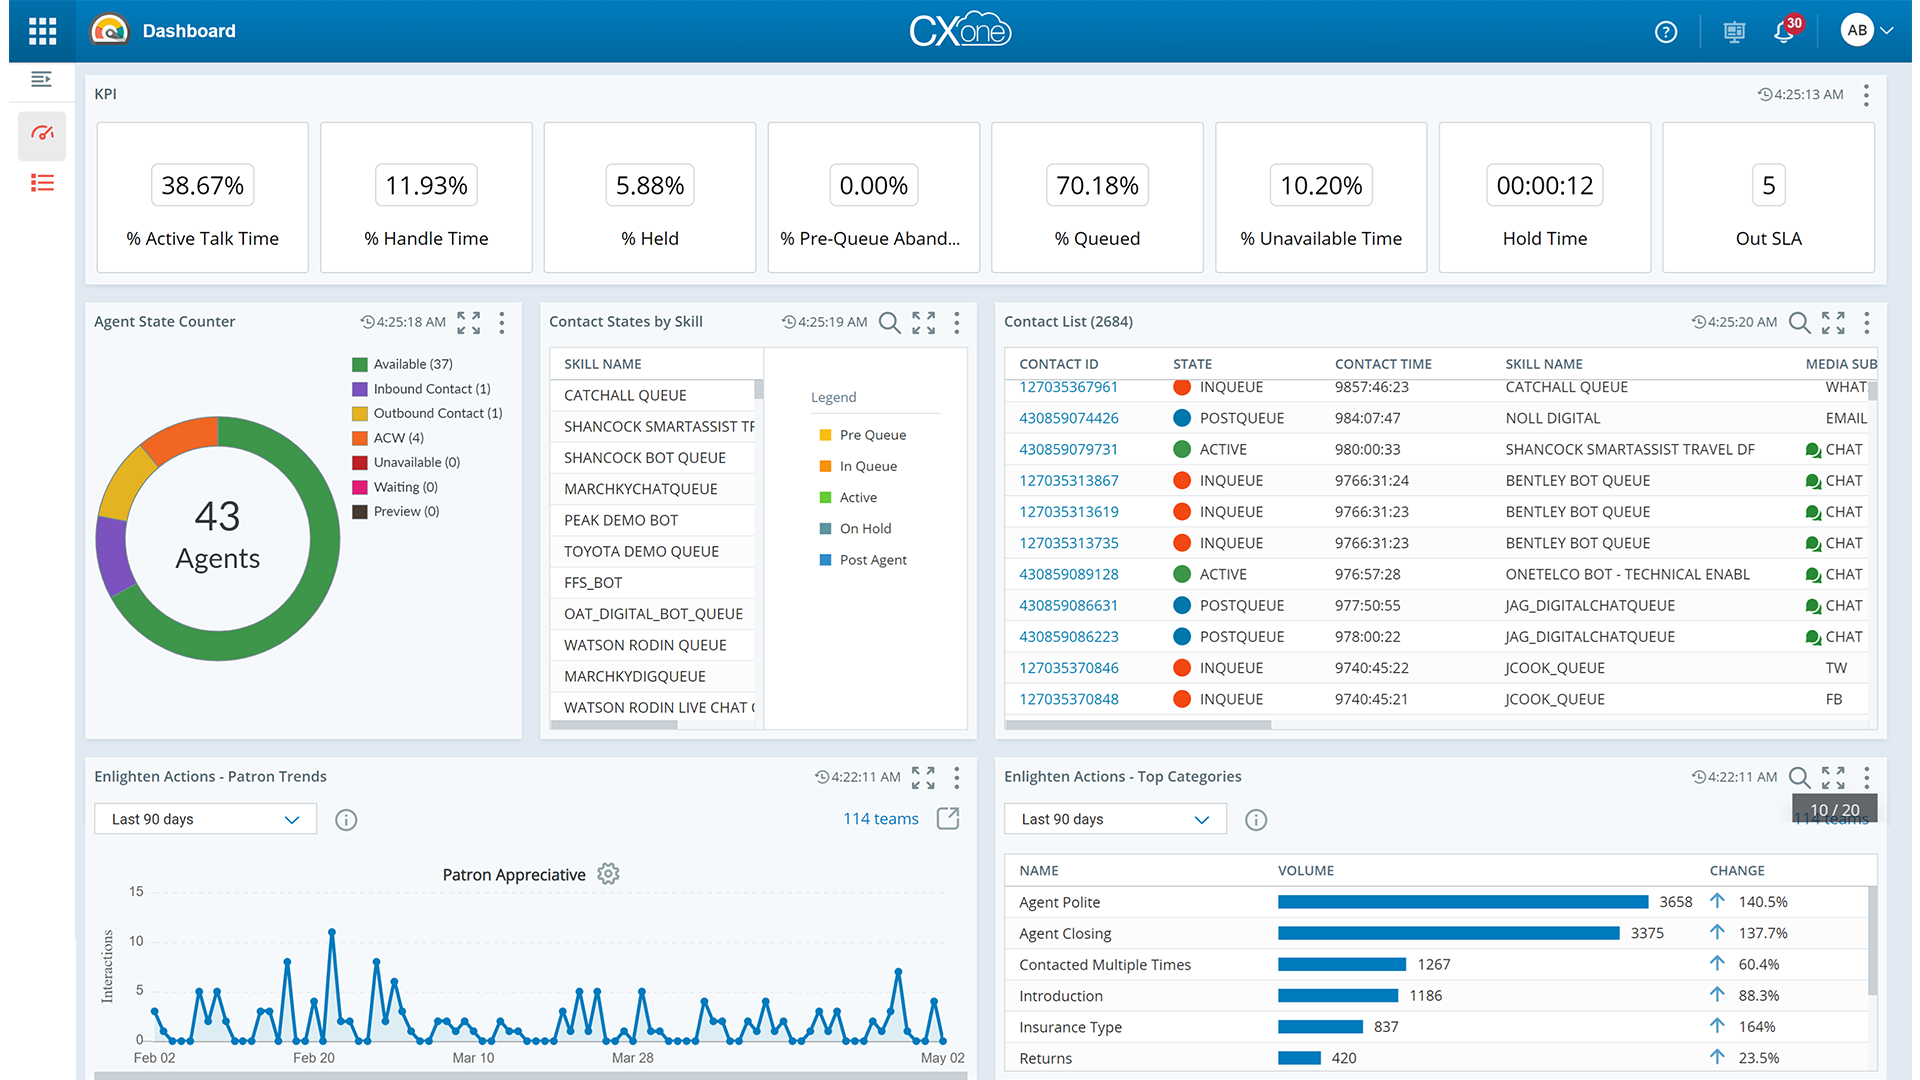Open the Last 90 days dropdown in Patron Trends

[204, 818]
